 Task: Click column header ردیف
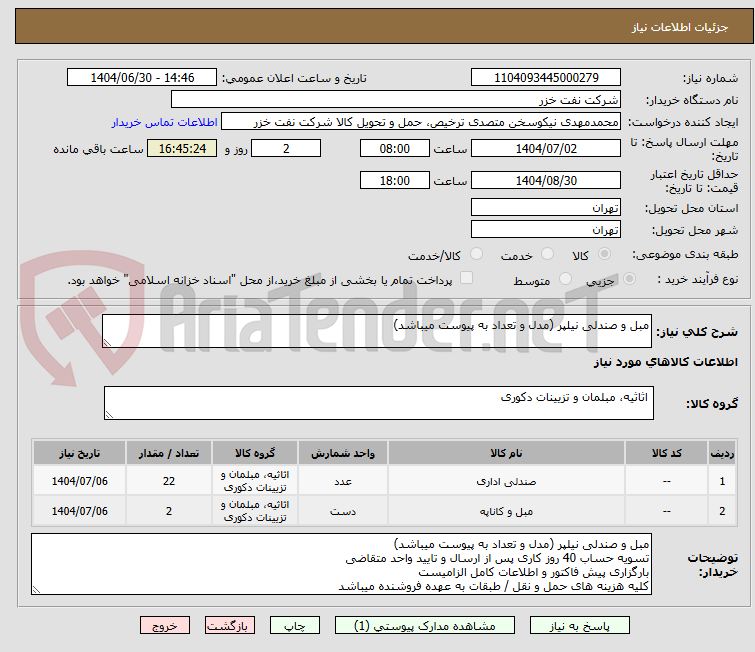coord(722,453)
